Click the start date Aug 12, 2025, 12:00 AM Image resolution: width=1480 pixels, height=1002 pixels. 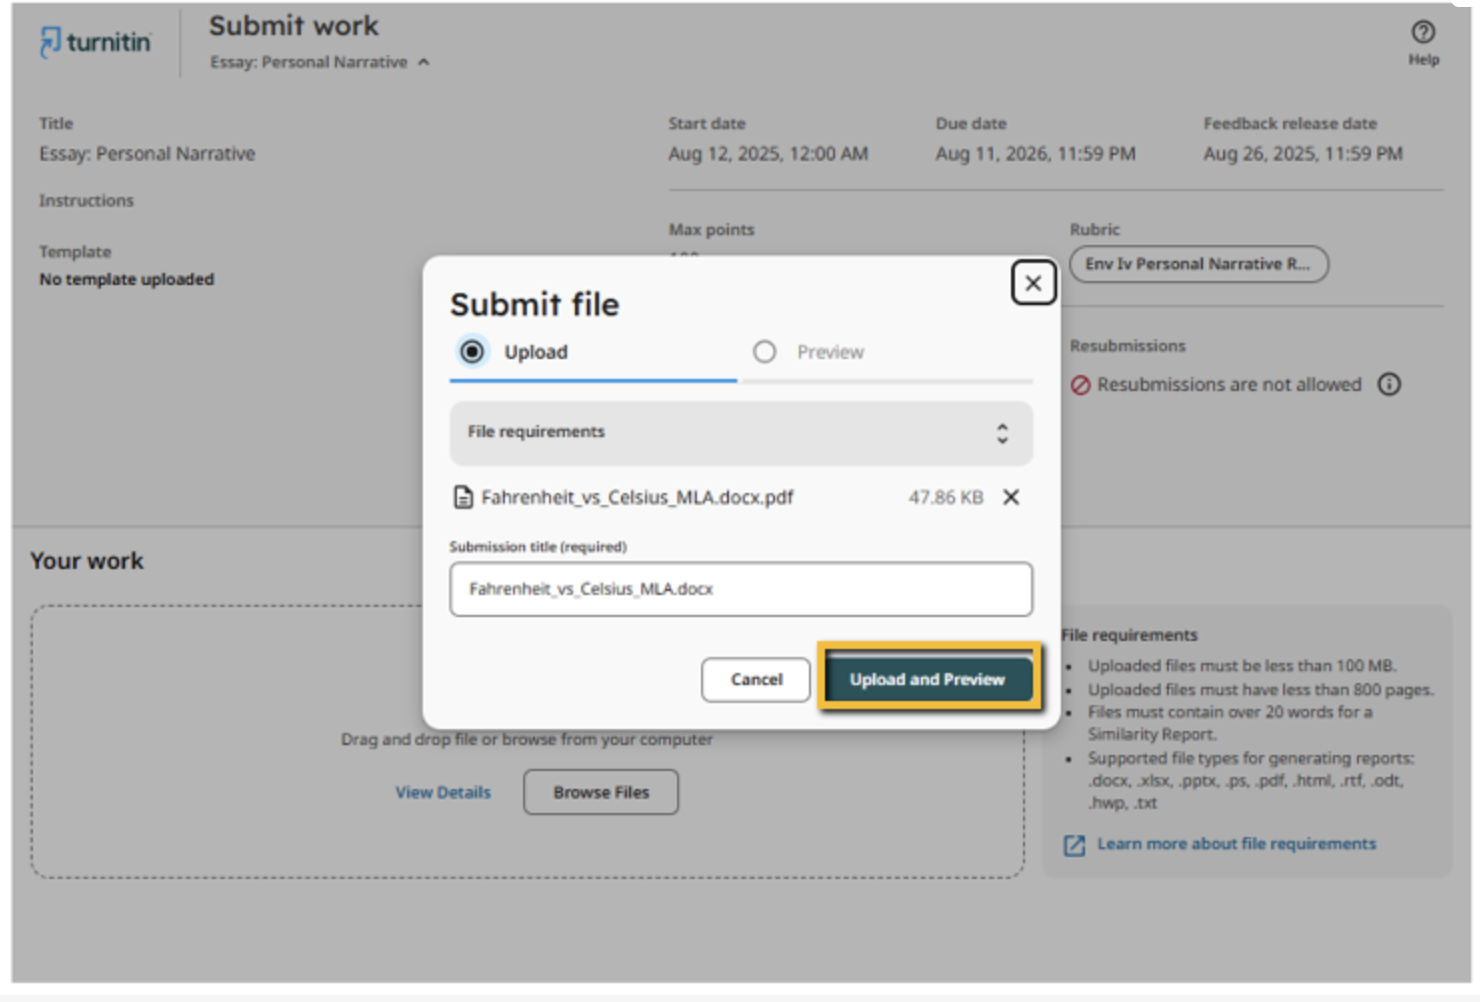[768, 154]
